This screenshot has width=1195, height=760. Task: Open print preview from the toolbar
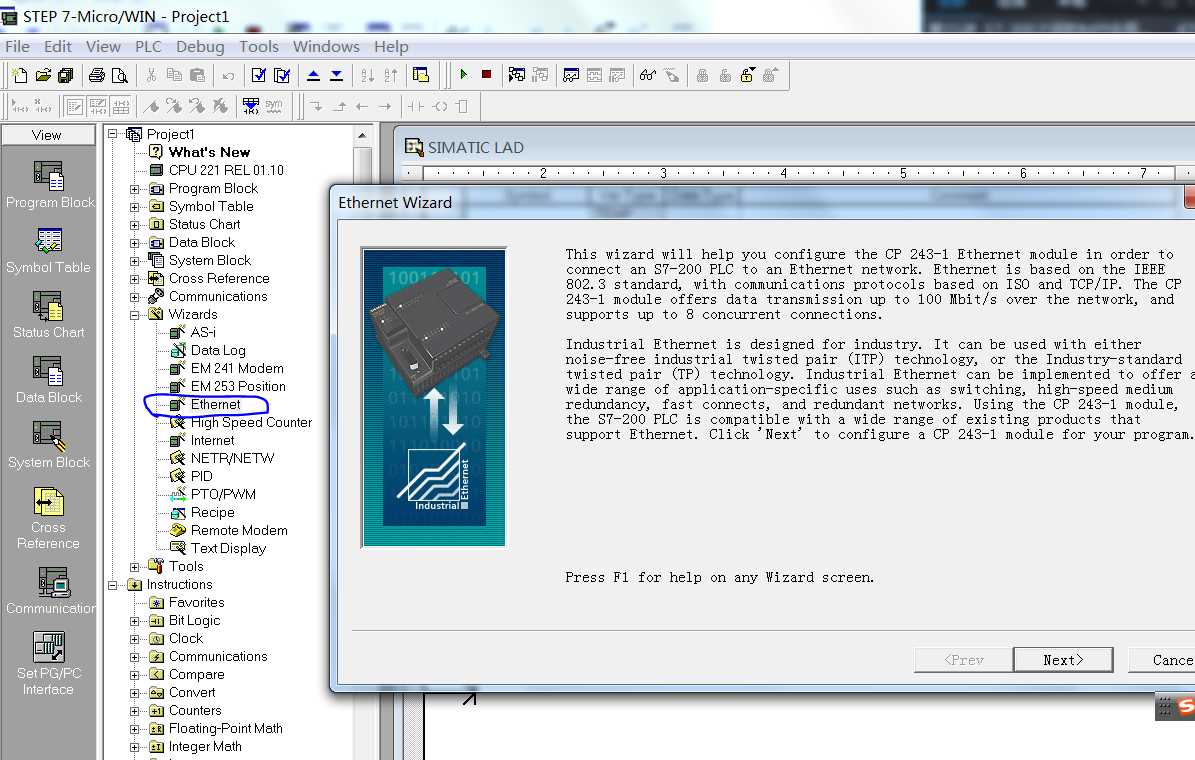coord(120,75)
